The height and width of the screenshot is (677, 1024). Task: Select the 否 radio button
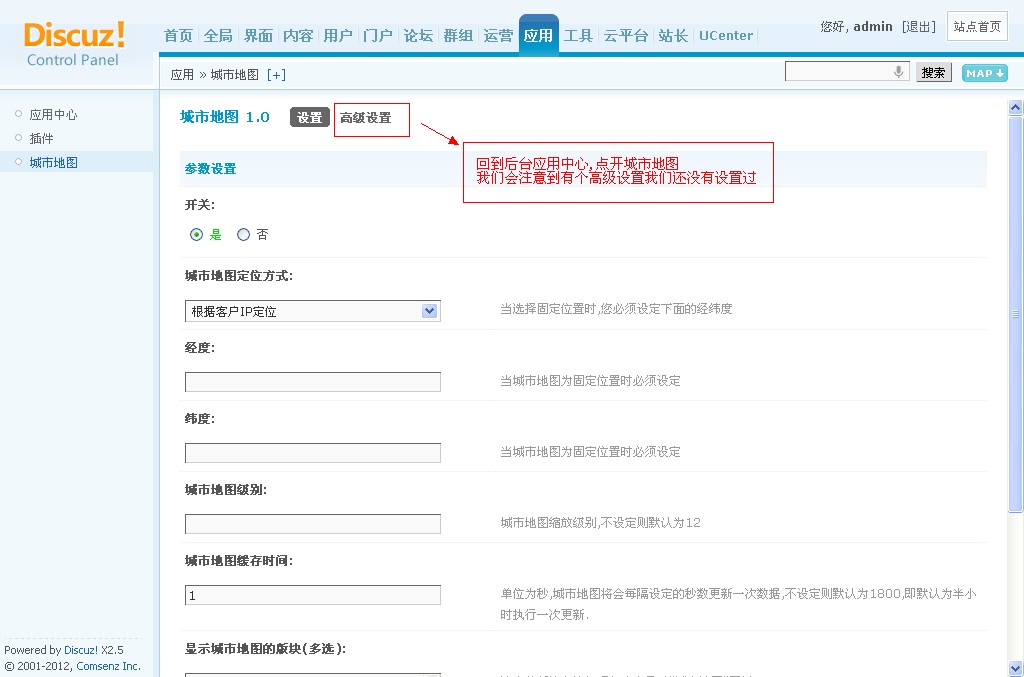pos(243,235)
